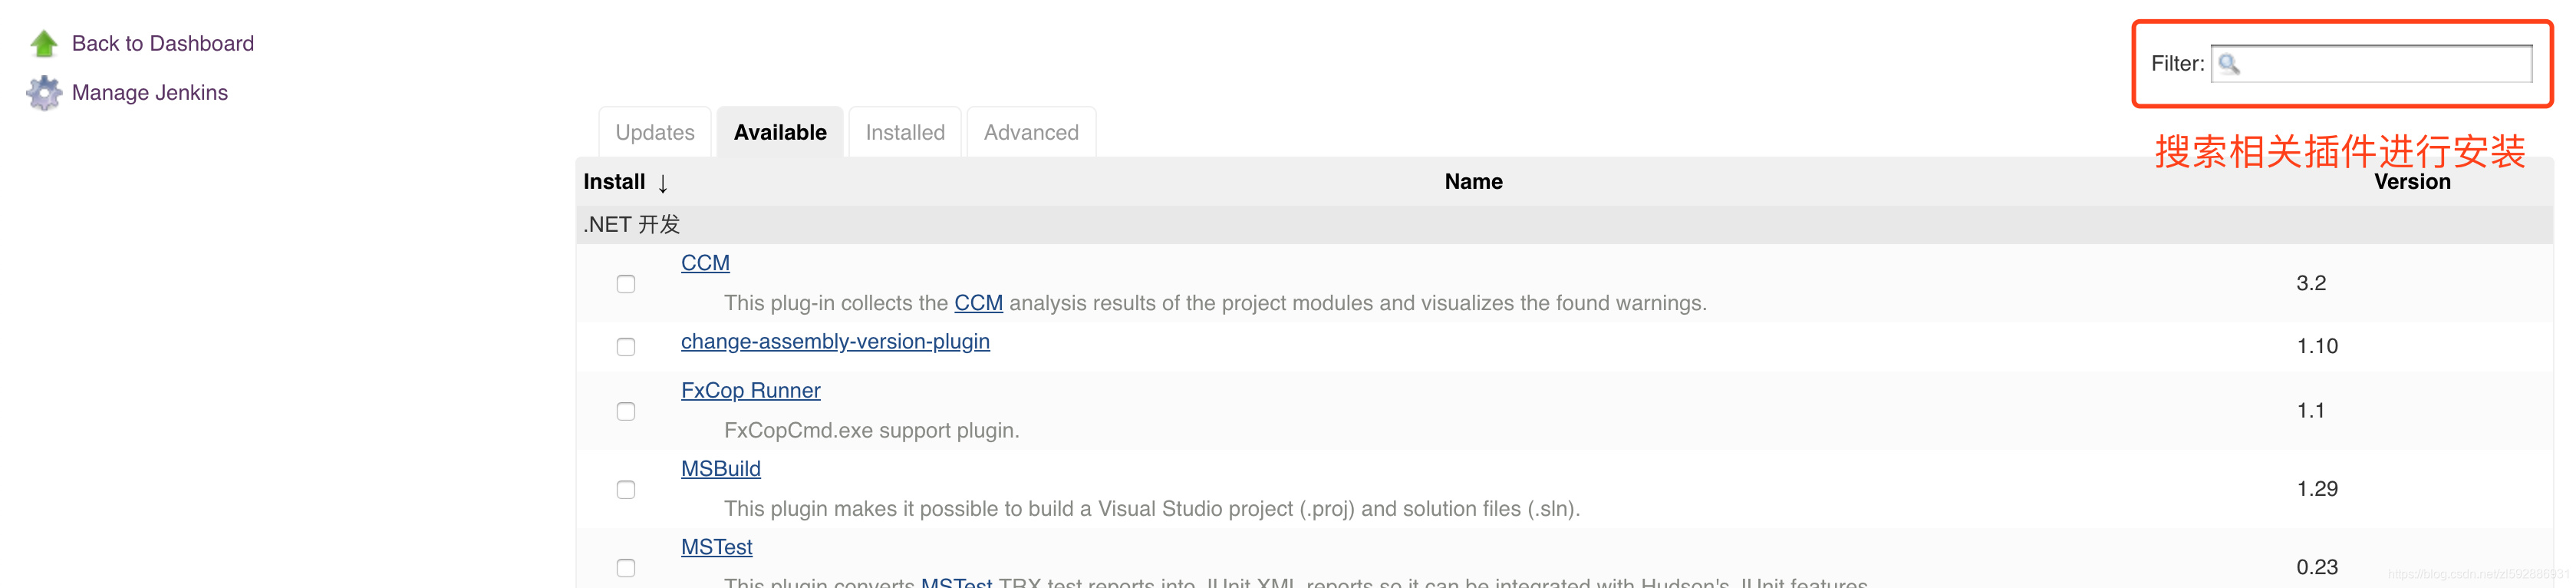The image size is (2576, 588).
Task: Open the Back to Dashboard link
Action: [163, 43]
